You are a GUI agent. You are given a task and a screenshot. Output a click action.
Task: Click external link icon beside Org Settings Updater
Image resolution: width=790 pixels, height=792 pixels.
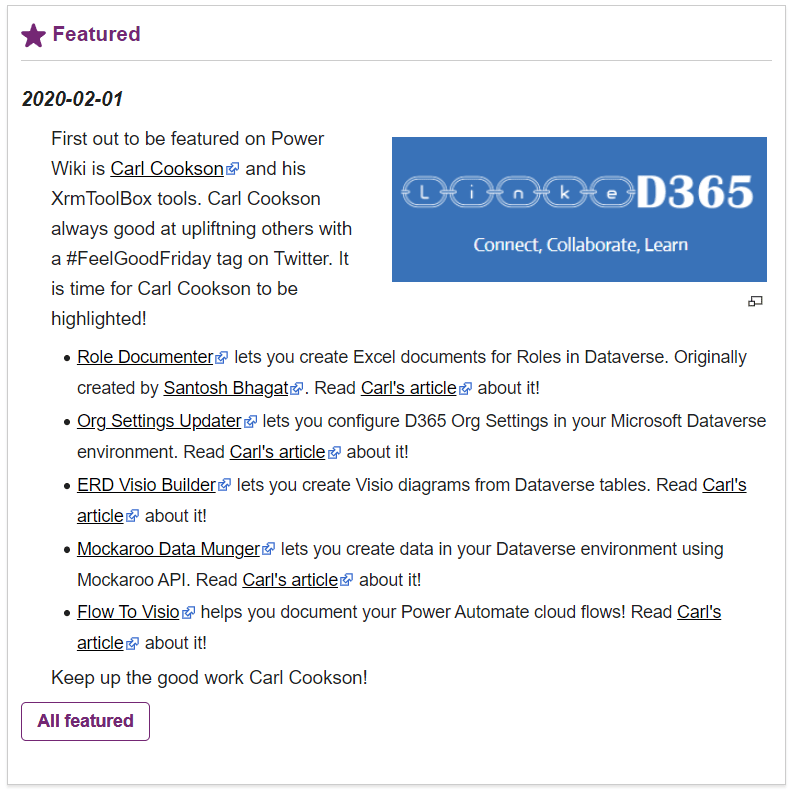(x=251, y=422)
